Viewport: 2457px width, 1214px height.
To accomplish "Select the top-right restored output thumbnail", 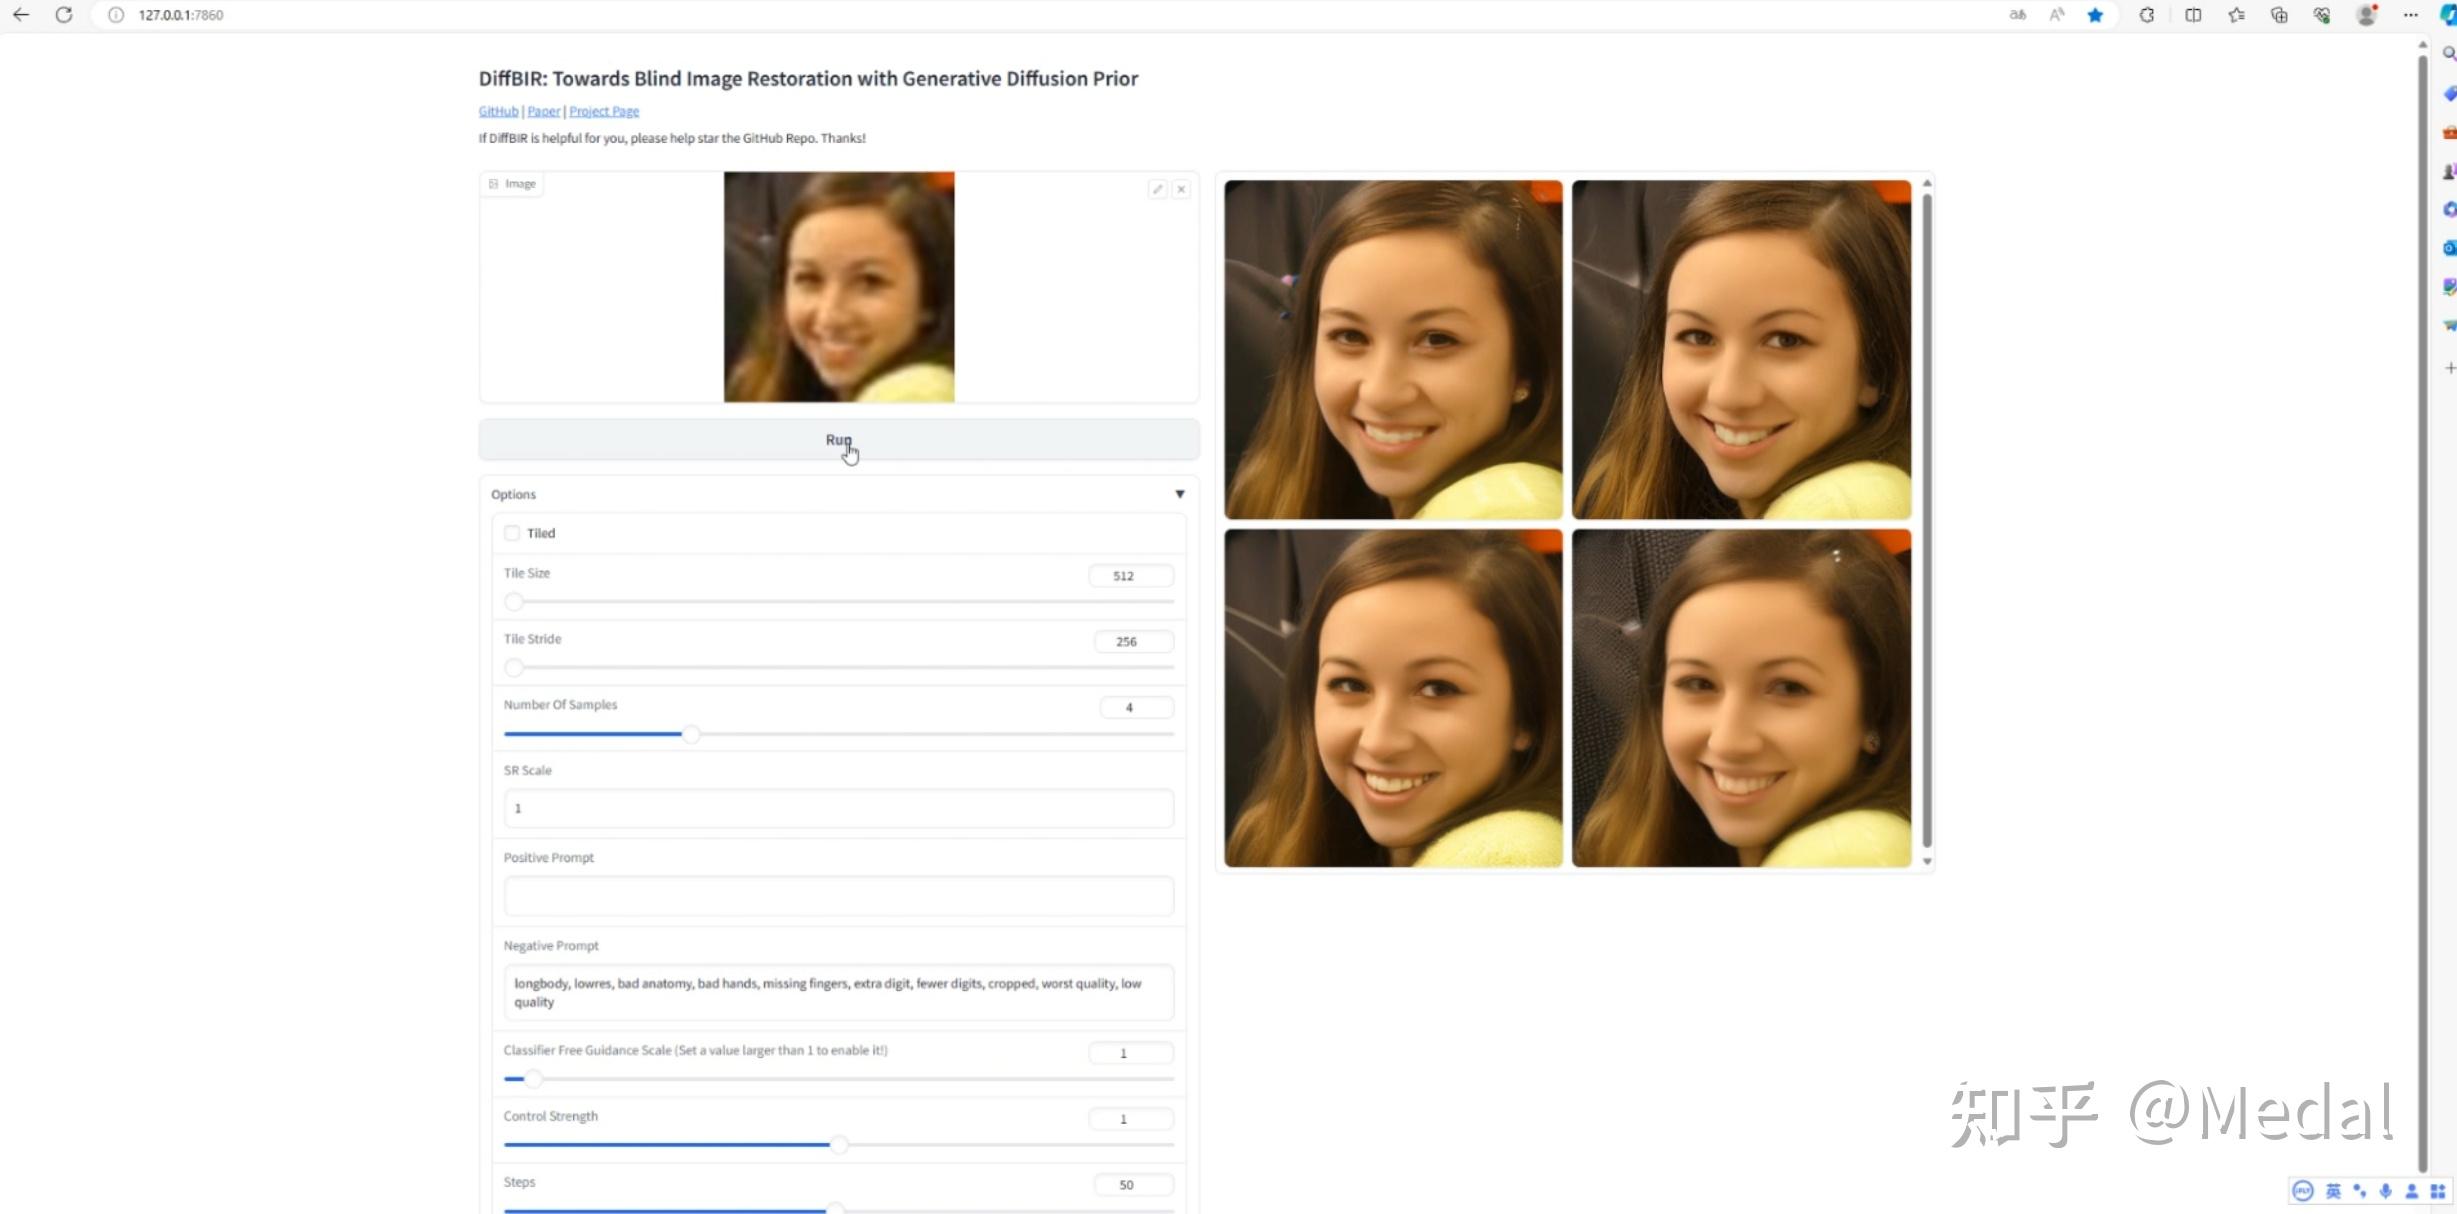I will (1741, 349).
